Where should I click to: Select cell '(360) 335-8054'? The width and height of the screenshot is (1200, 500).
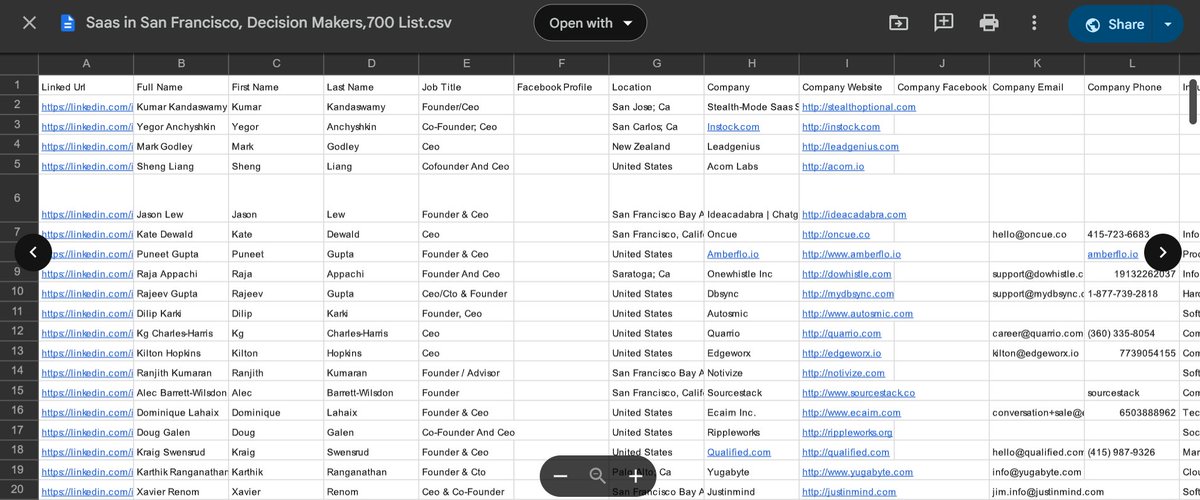tap(1132, 333)
